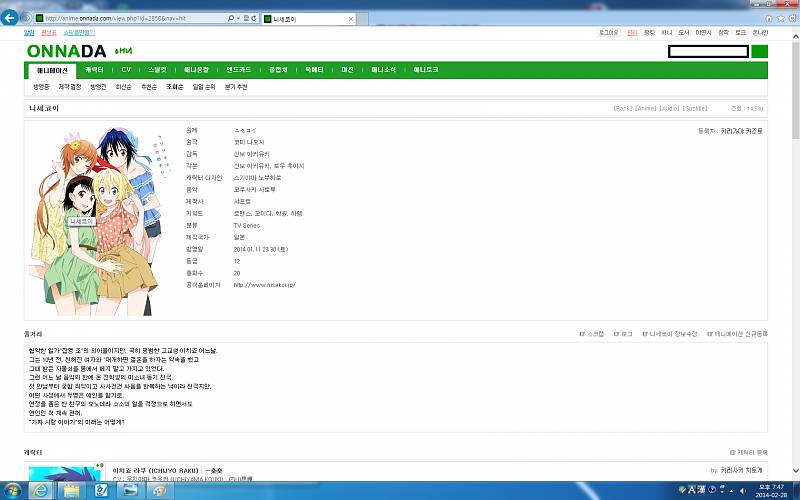Click the page vertical scrollbar
Image resolution: width=800 pixels, height=500 pixels.
point(794,250)
